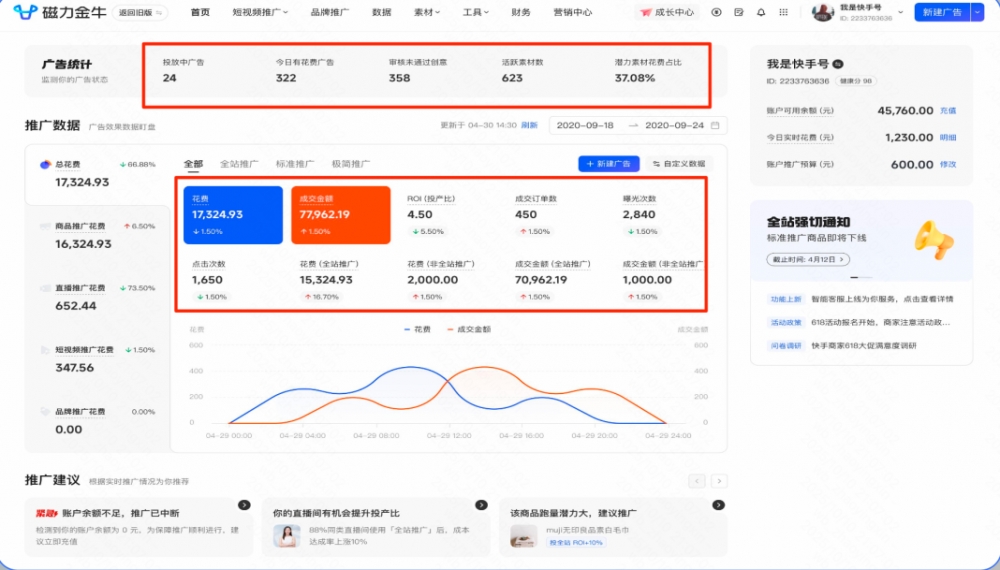Open the notification bell
Image resolution: width=1000 pixels, height=570 pixels.
[x=761, y=12]
